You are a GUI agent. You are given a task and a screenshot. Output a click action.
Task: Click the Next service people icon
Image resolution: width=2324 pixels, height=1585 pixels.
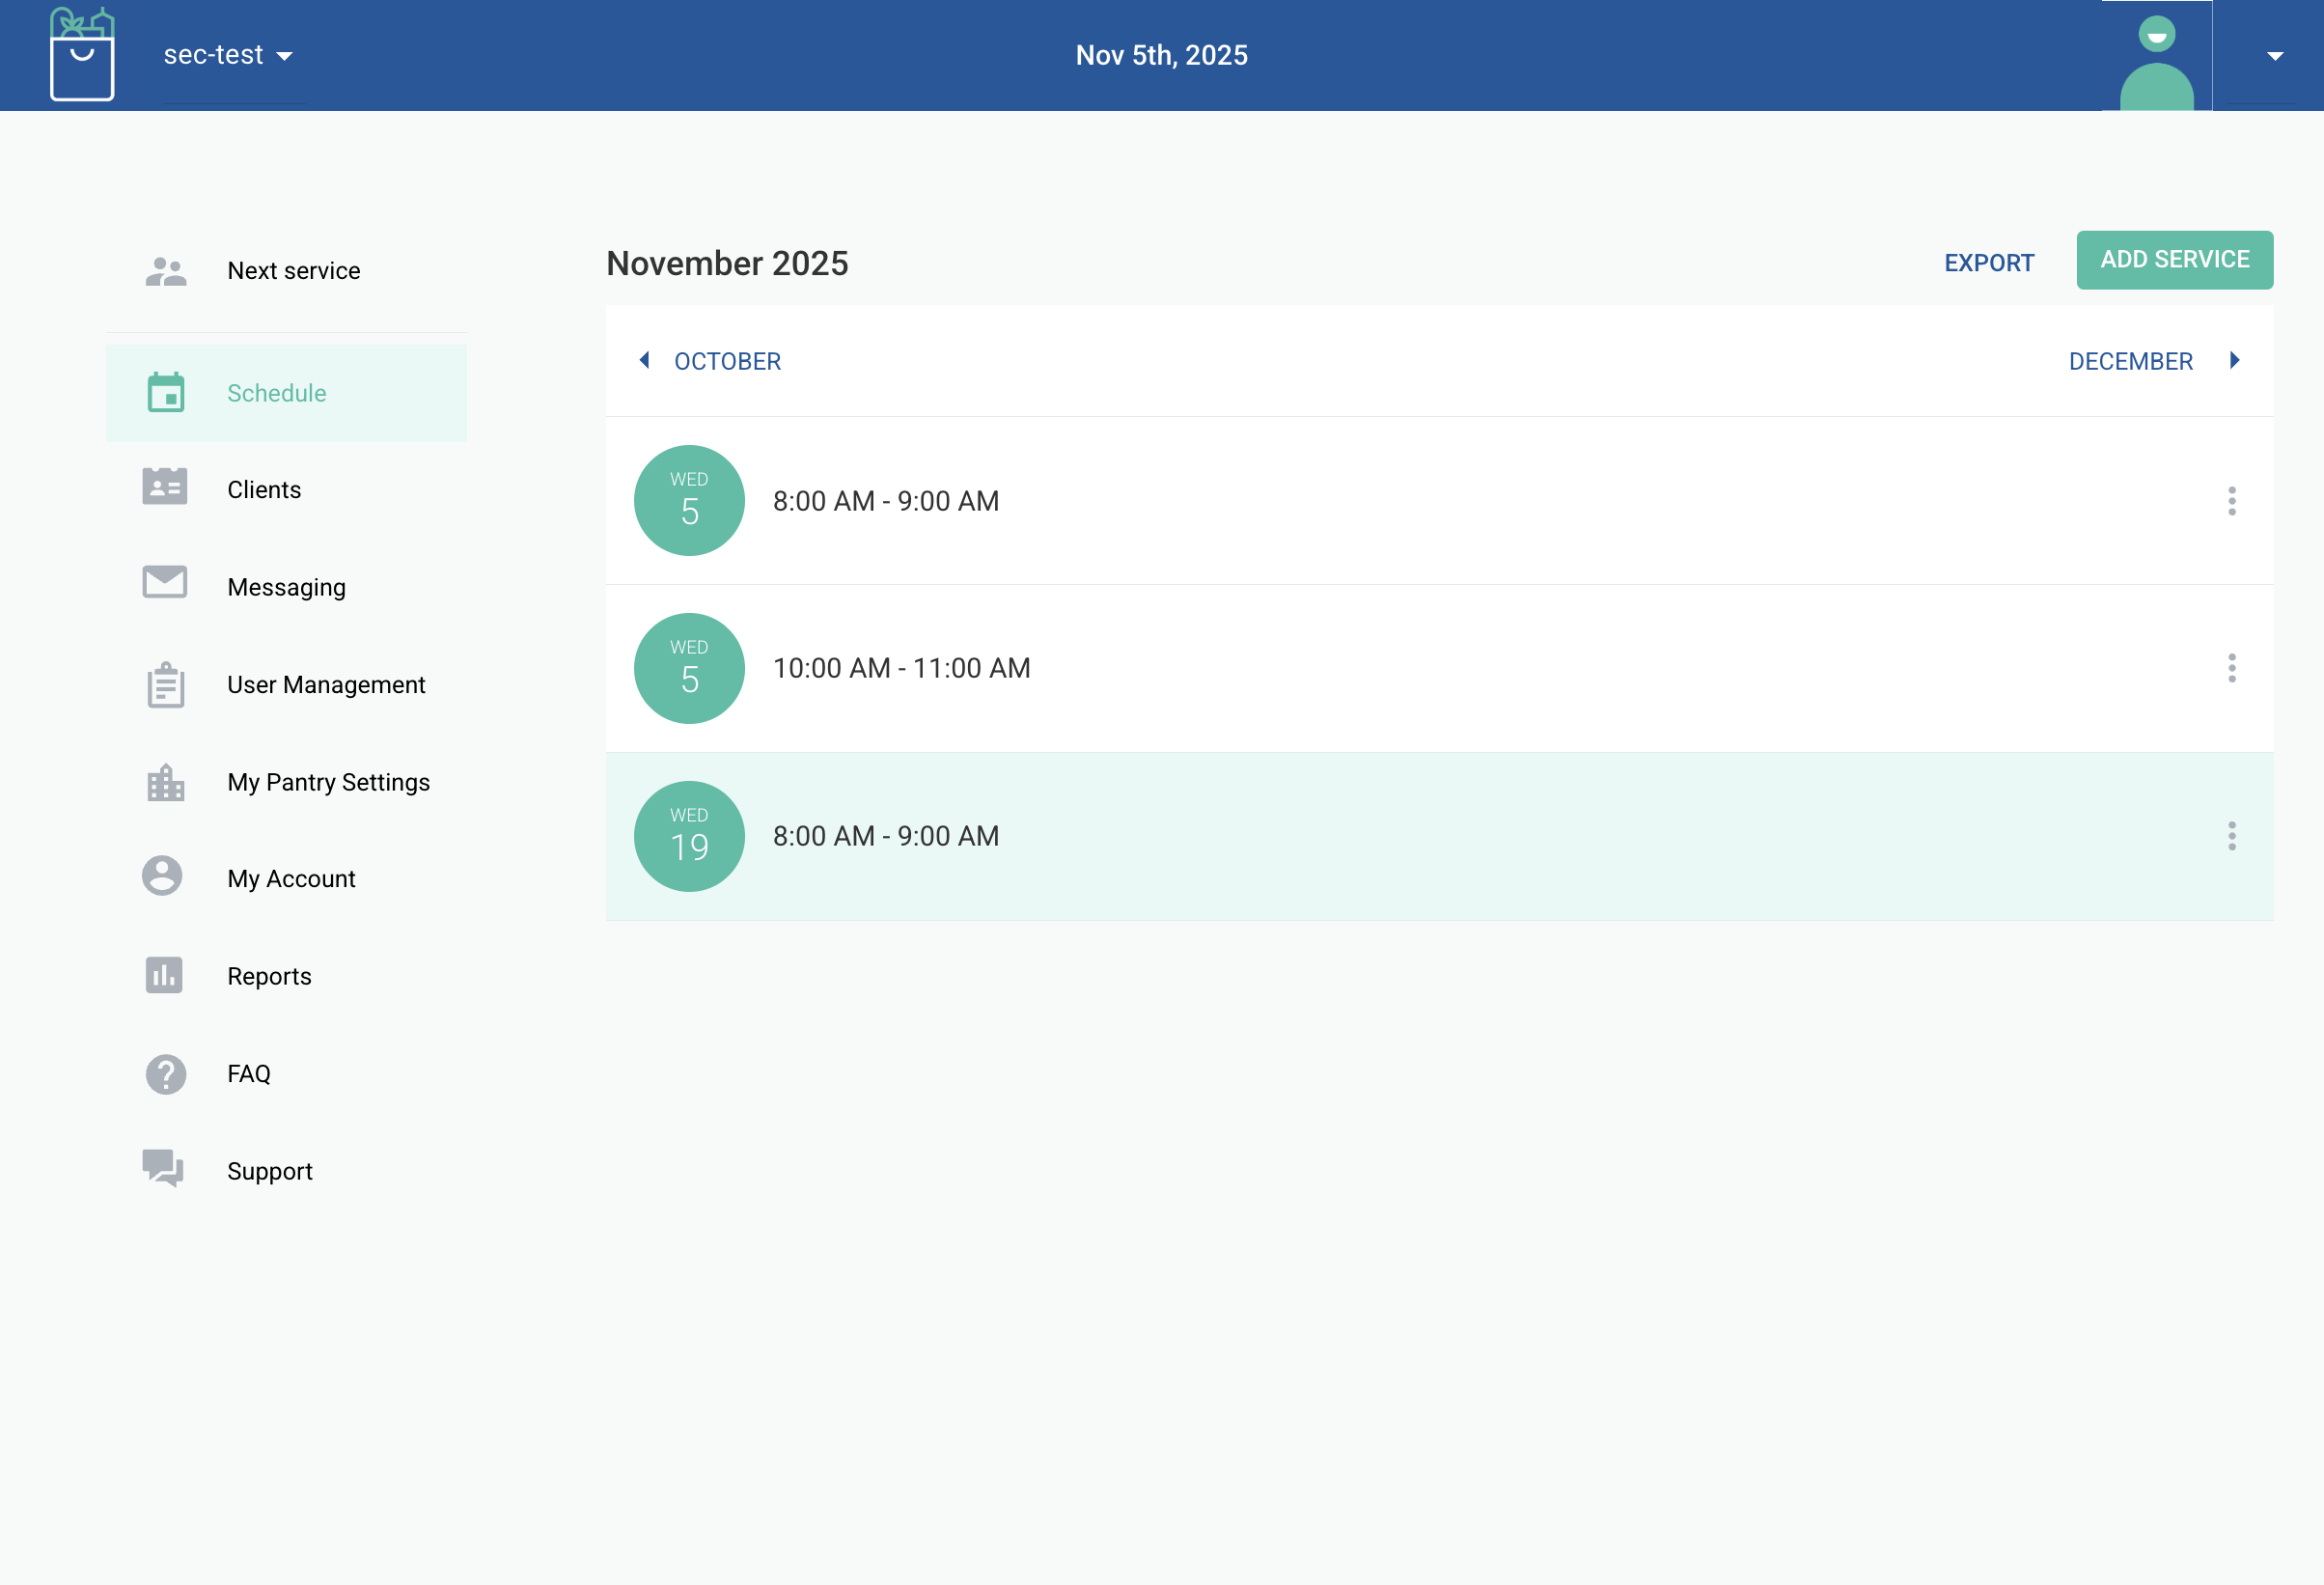coord(165,271)
